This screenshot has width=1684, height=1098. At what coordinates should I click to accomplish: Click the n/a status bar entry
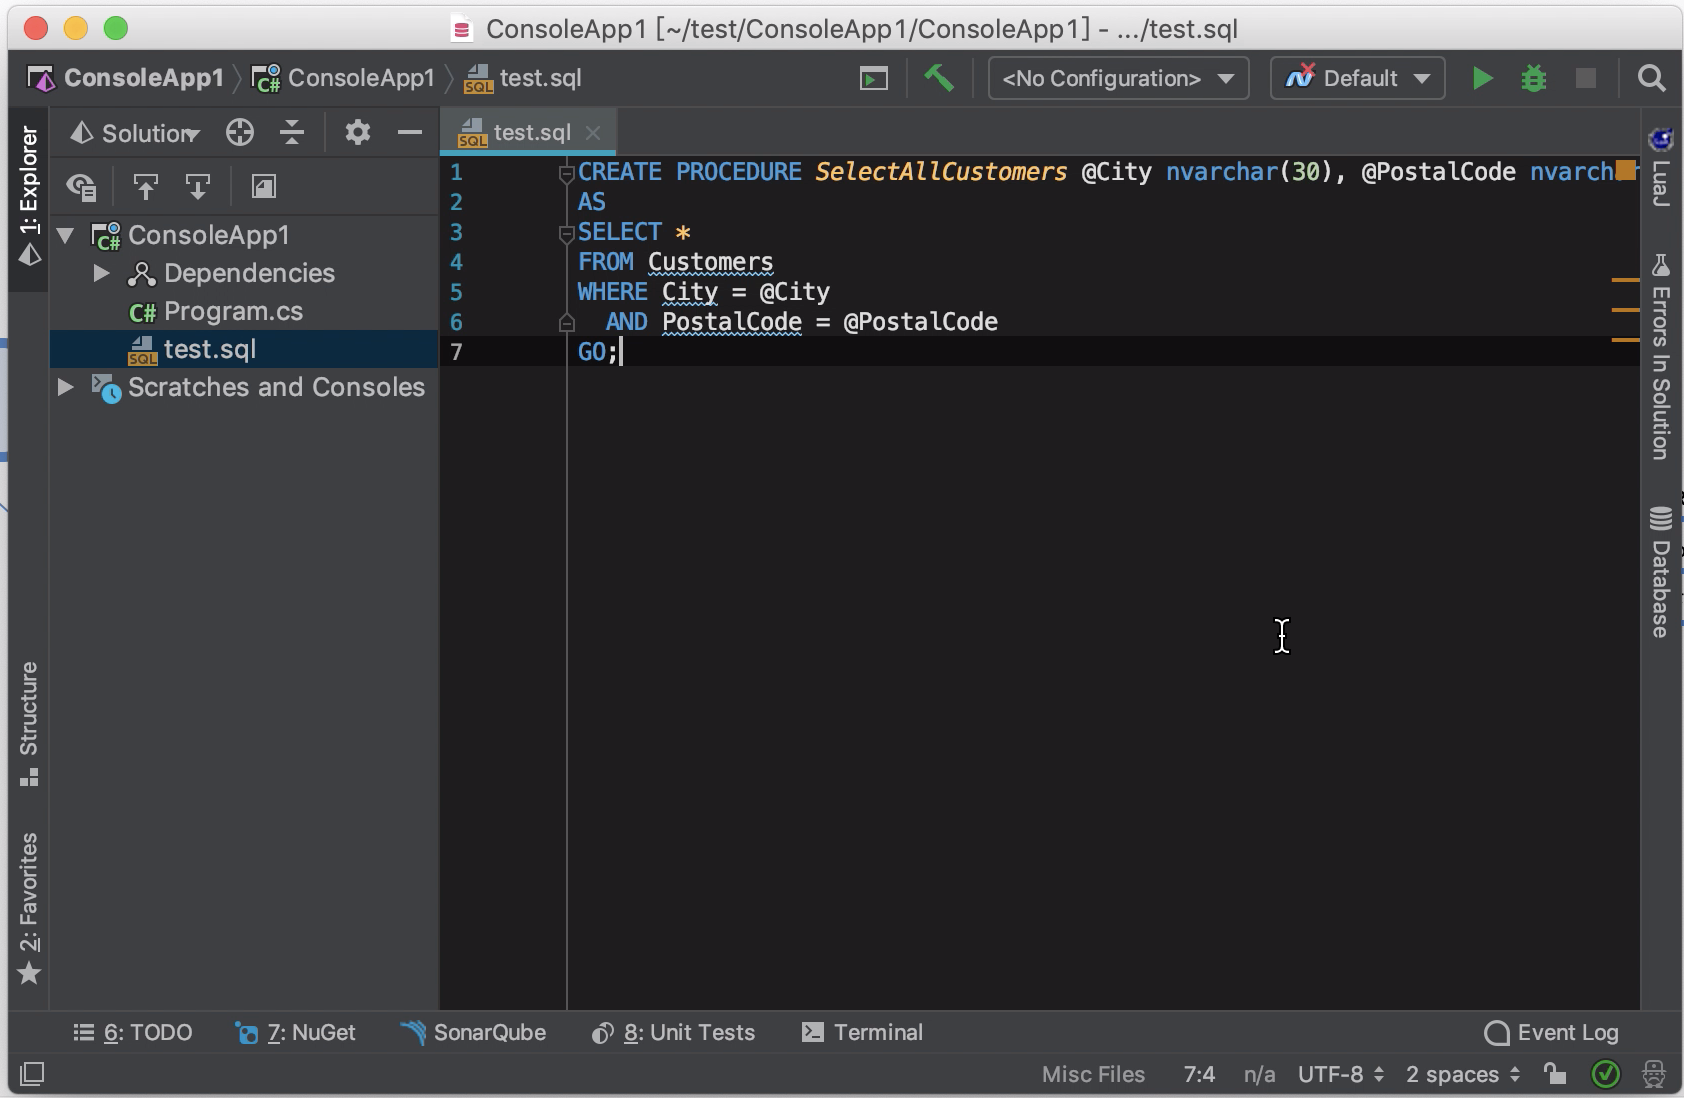click(x=1259, y=1075)
